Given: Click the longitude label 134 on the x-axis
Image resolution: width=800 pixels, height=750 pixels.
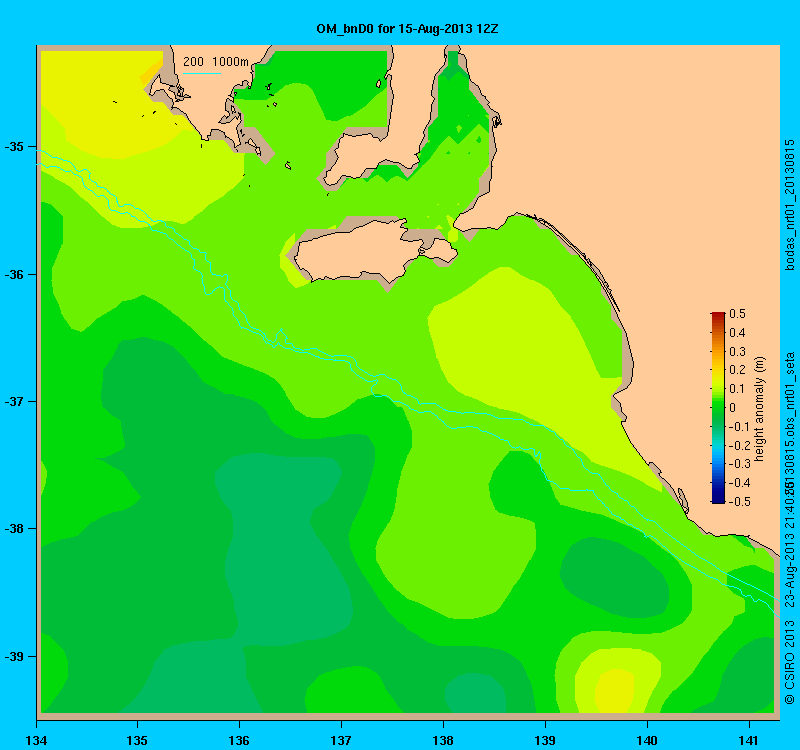Looking at the screenshot, I should [x=36, y=740].
